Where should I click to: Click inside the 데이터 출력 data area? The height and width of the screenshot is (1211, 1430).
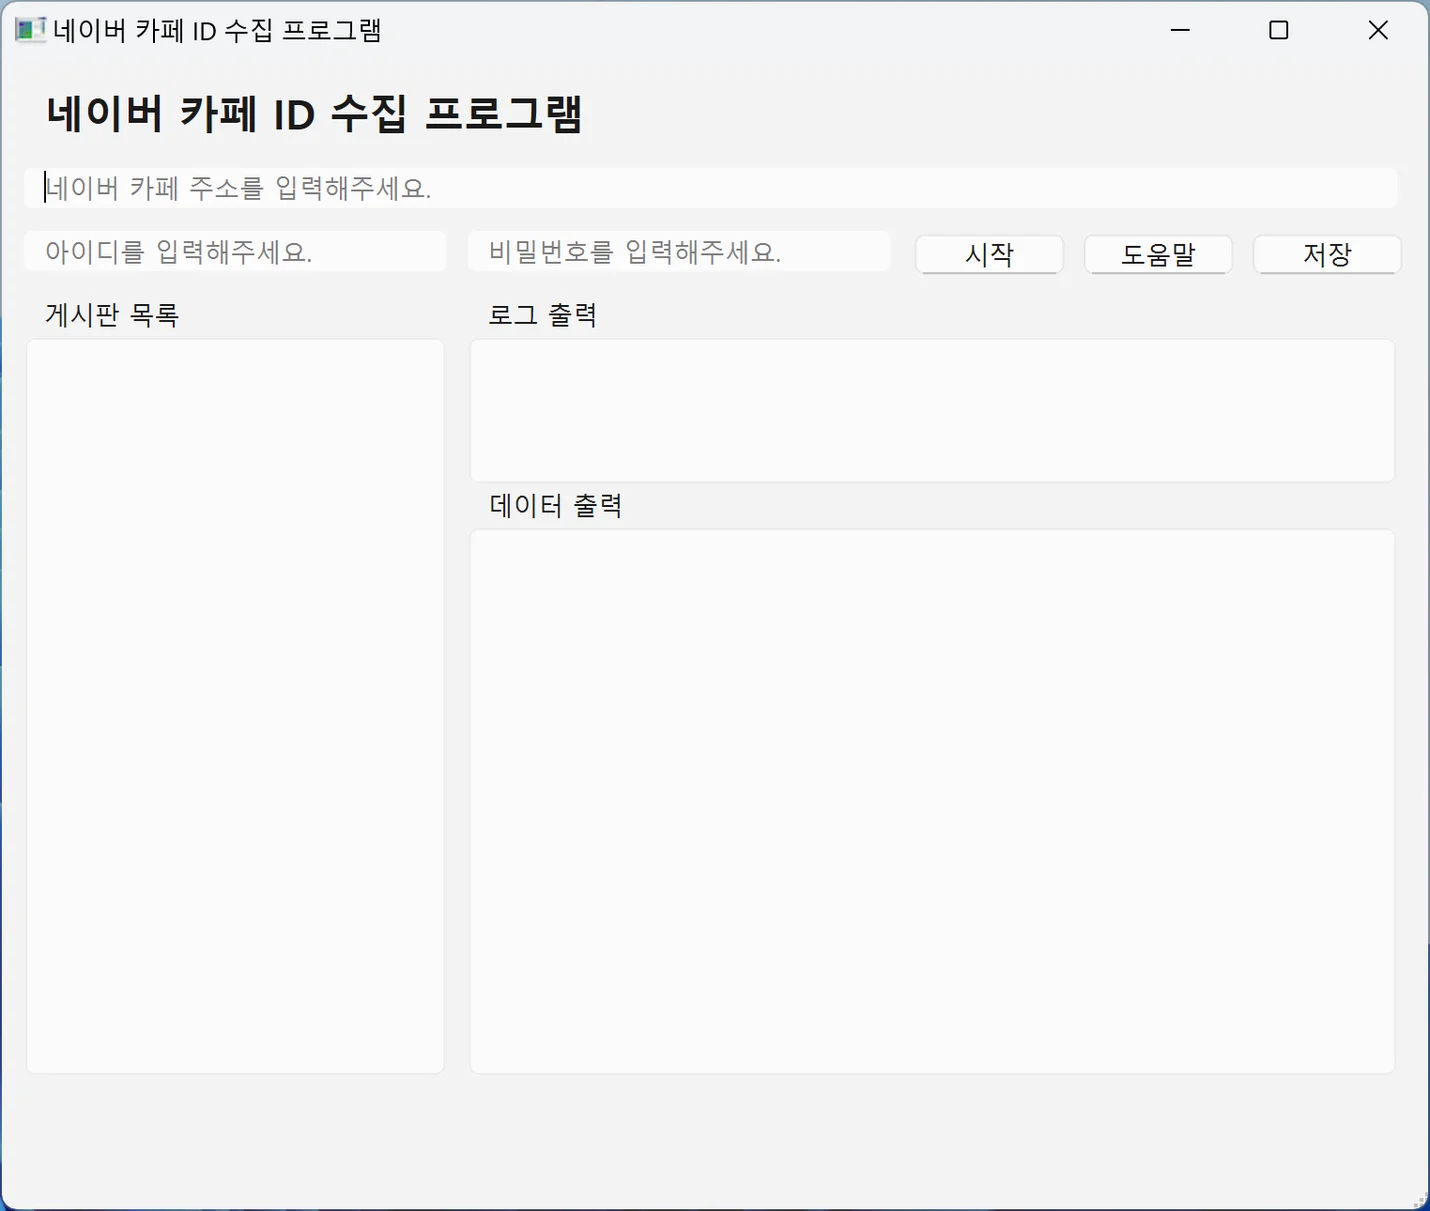click(932, 802)
